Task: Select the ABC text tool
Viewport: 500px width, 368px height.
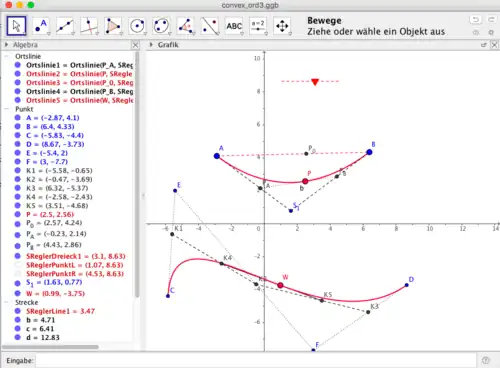Action: tap(234, 26)
